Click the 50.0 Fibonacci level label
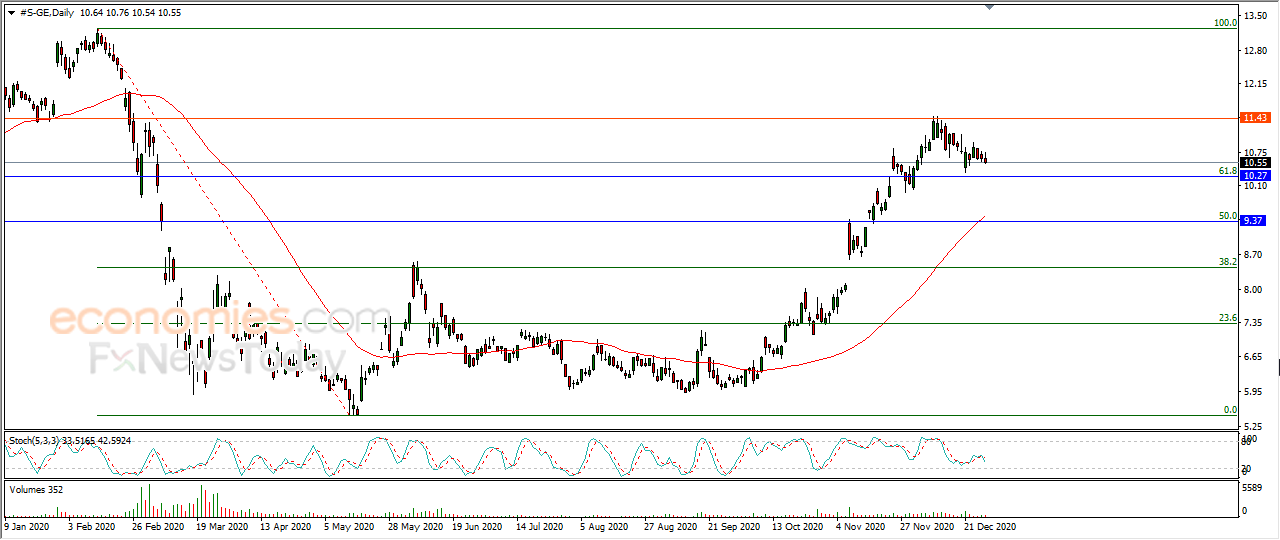 (x=1228, y=216)
